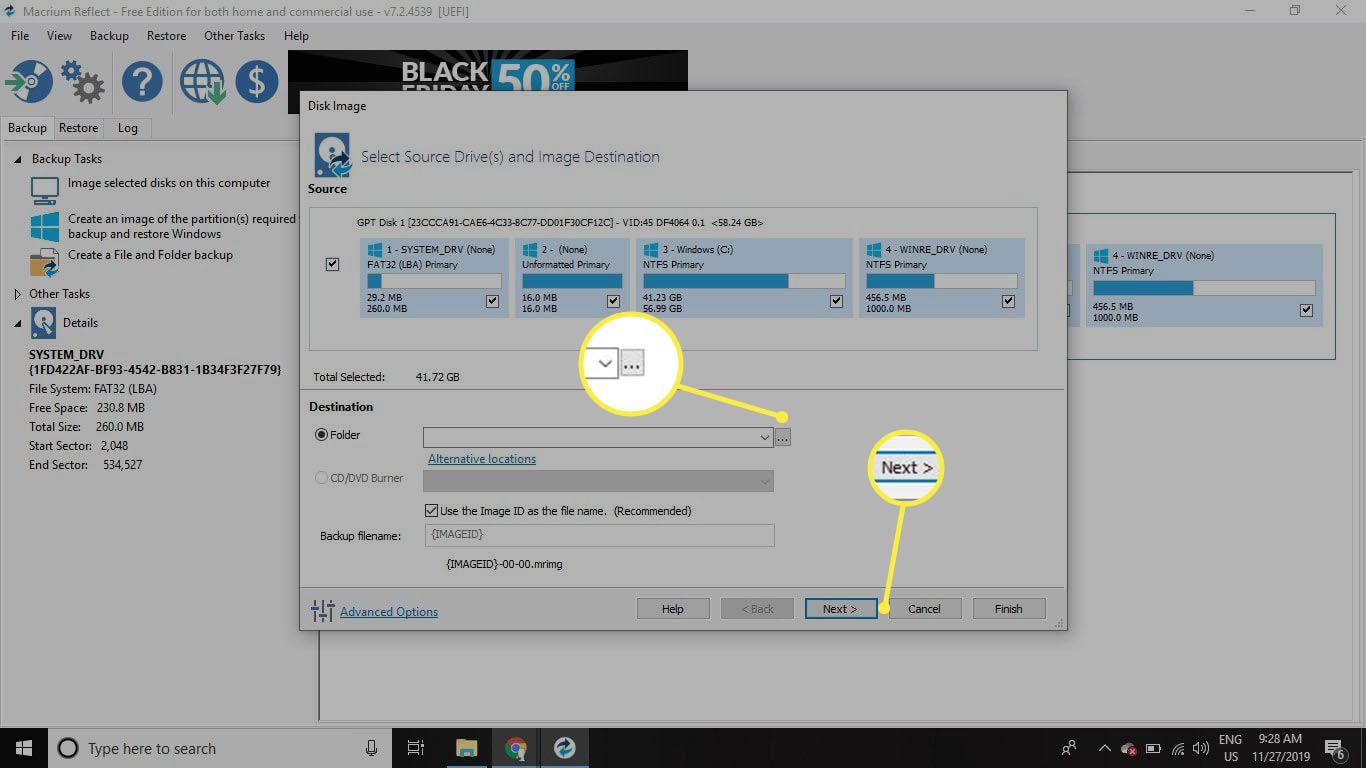Click the dialog Help button
1366x768 pixels.
tap(673, 608)
